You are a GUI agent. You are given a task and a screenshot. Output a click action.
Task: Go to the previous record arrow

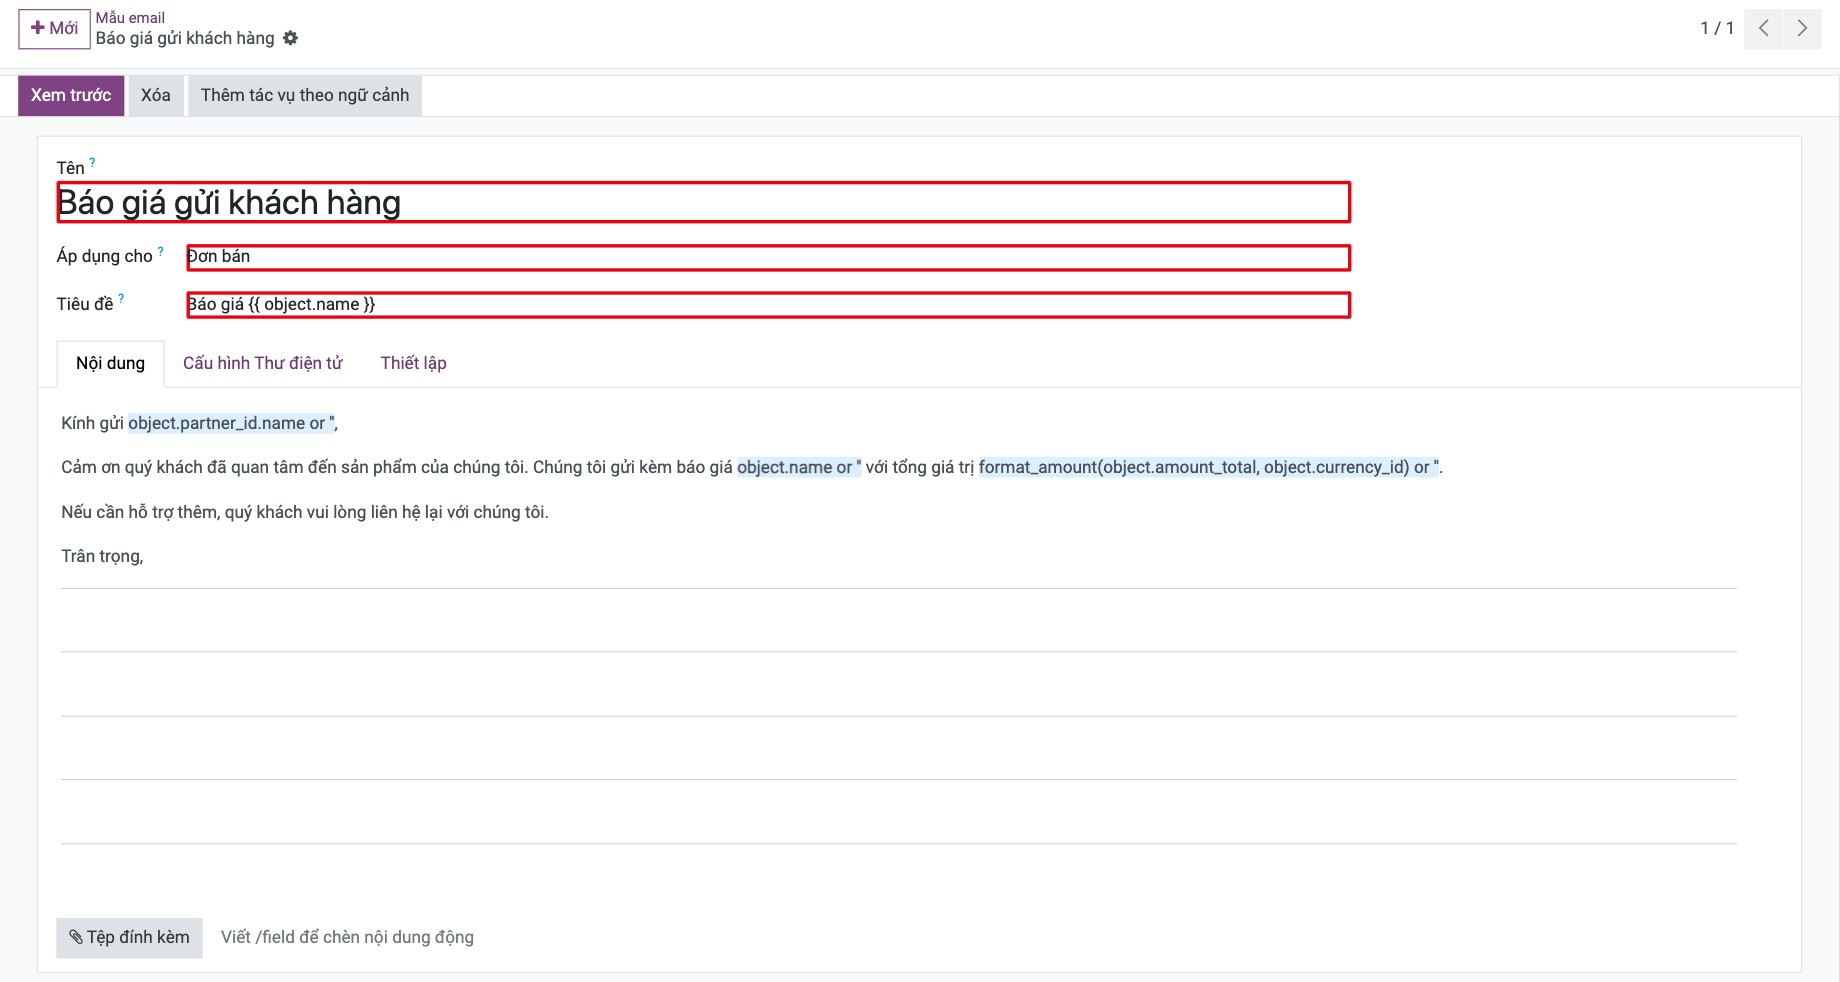[x=1764, y=28]
